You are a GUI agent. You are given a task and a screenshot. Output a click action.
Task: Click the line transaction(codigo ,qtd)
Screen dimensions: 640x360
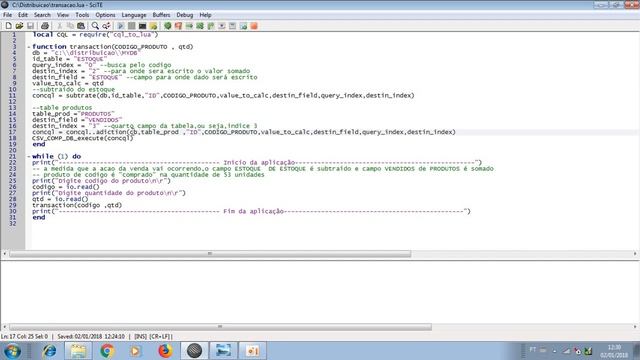(x=77, y=205)
